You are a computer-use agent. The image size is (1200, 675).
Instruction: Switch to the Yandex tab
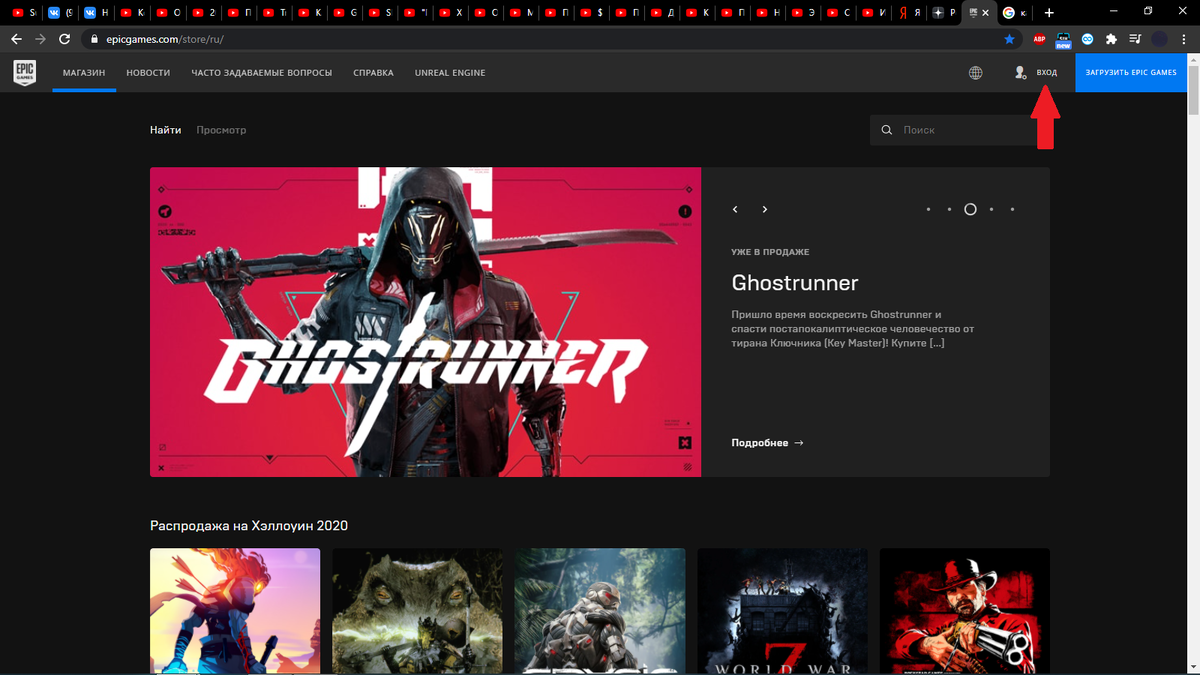909,13
